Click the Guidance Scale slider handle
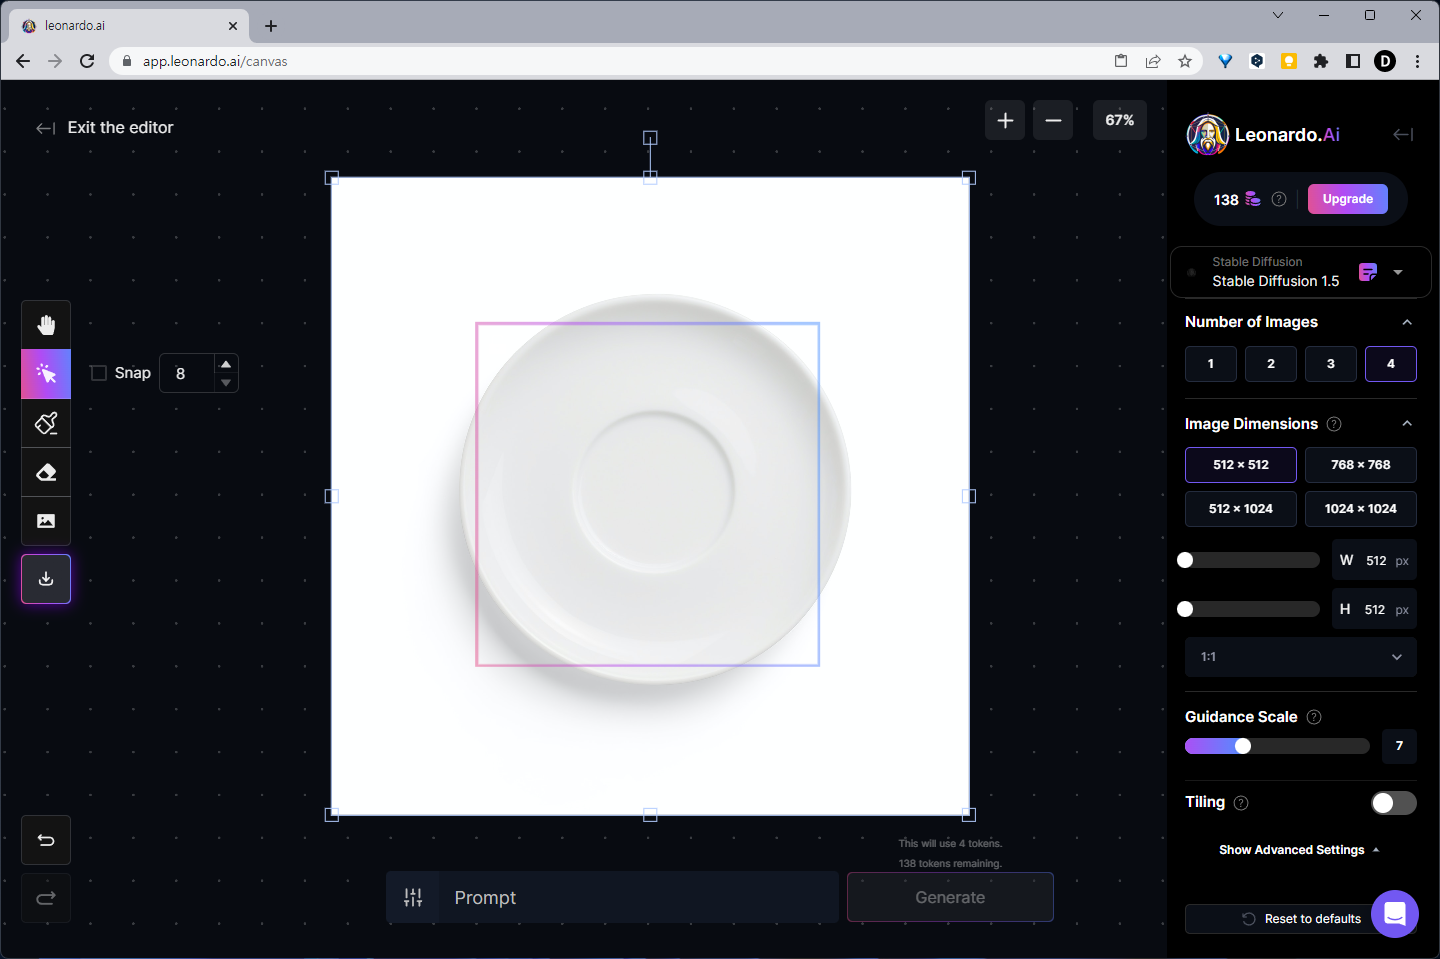Image resolution: width=1440 pixels, height=959 pixels. 1242,746
